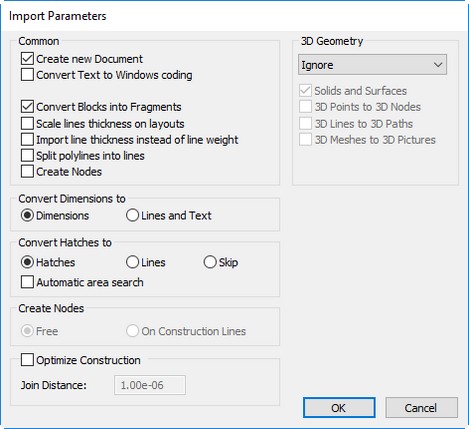Uncheck Create new Document checkbox
Screen dimensions: 469x429
point(27,59)
